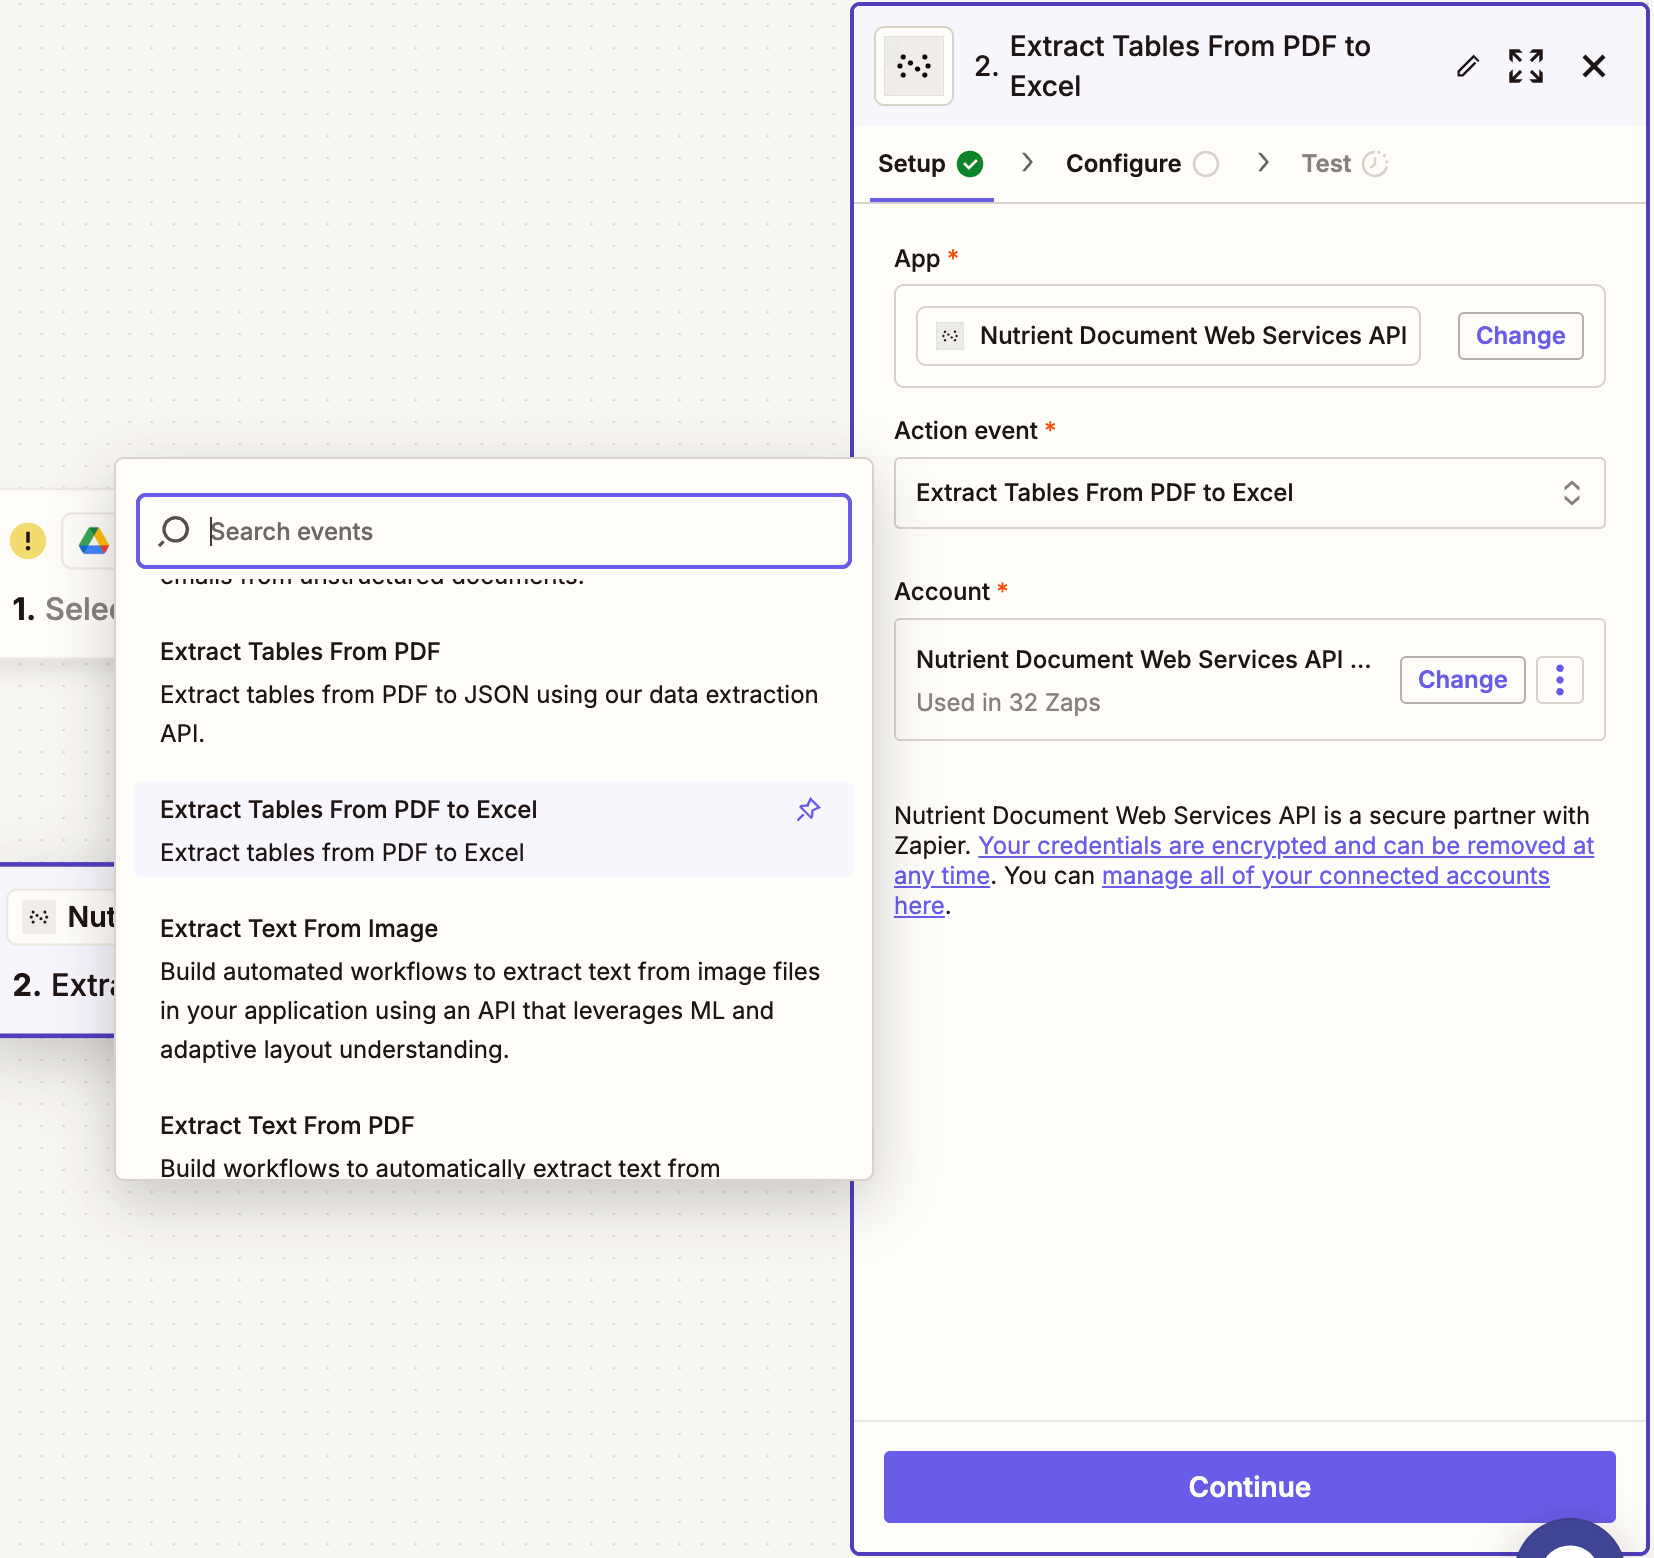Screen dimensions: 1654x1558
Task: Click the Google Drive icon on step 1
Action: click(x=94, y=541)
